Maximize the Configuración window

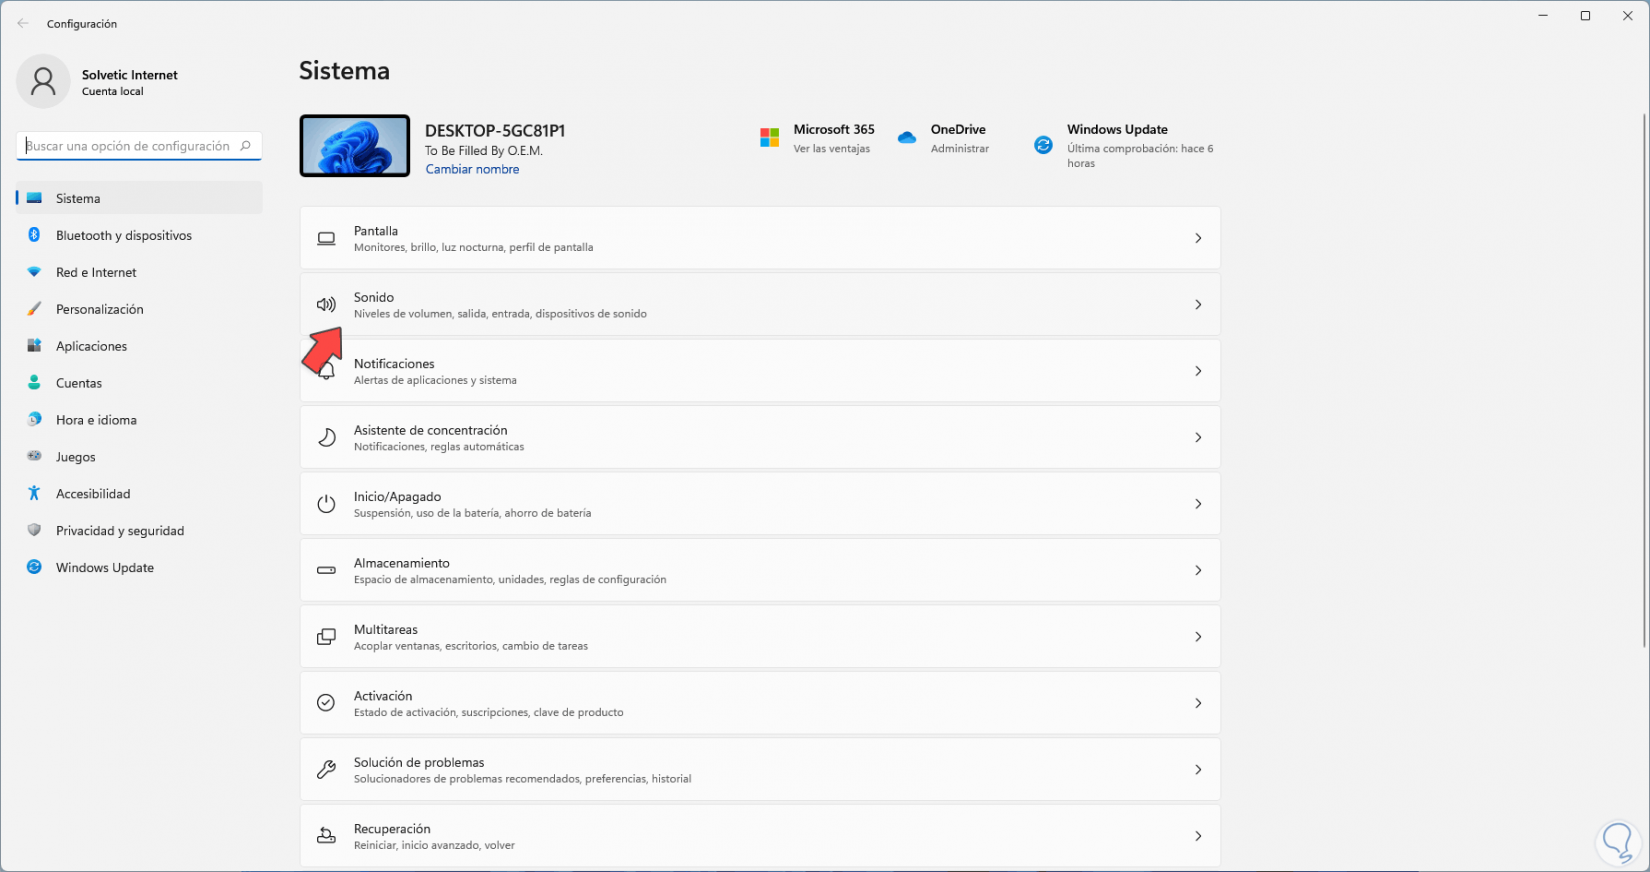[x=1585, y=16]
